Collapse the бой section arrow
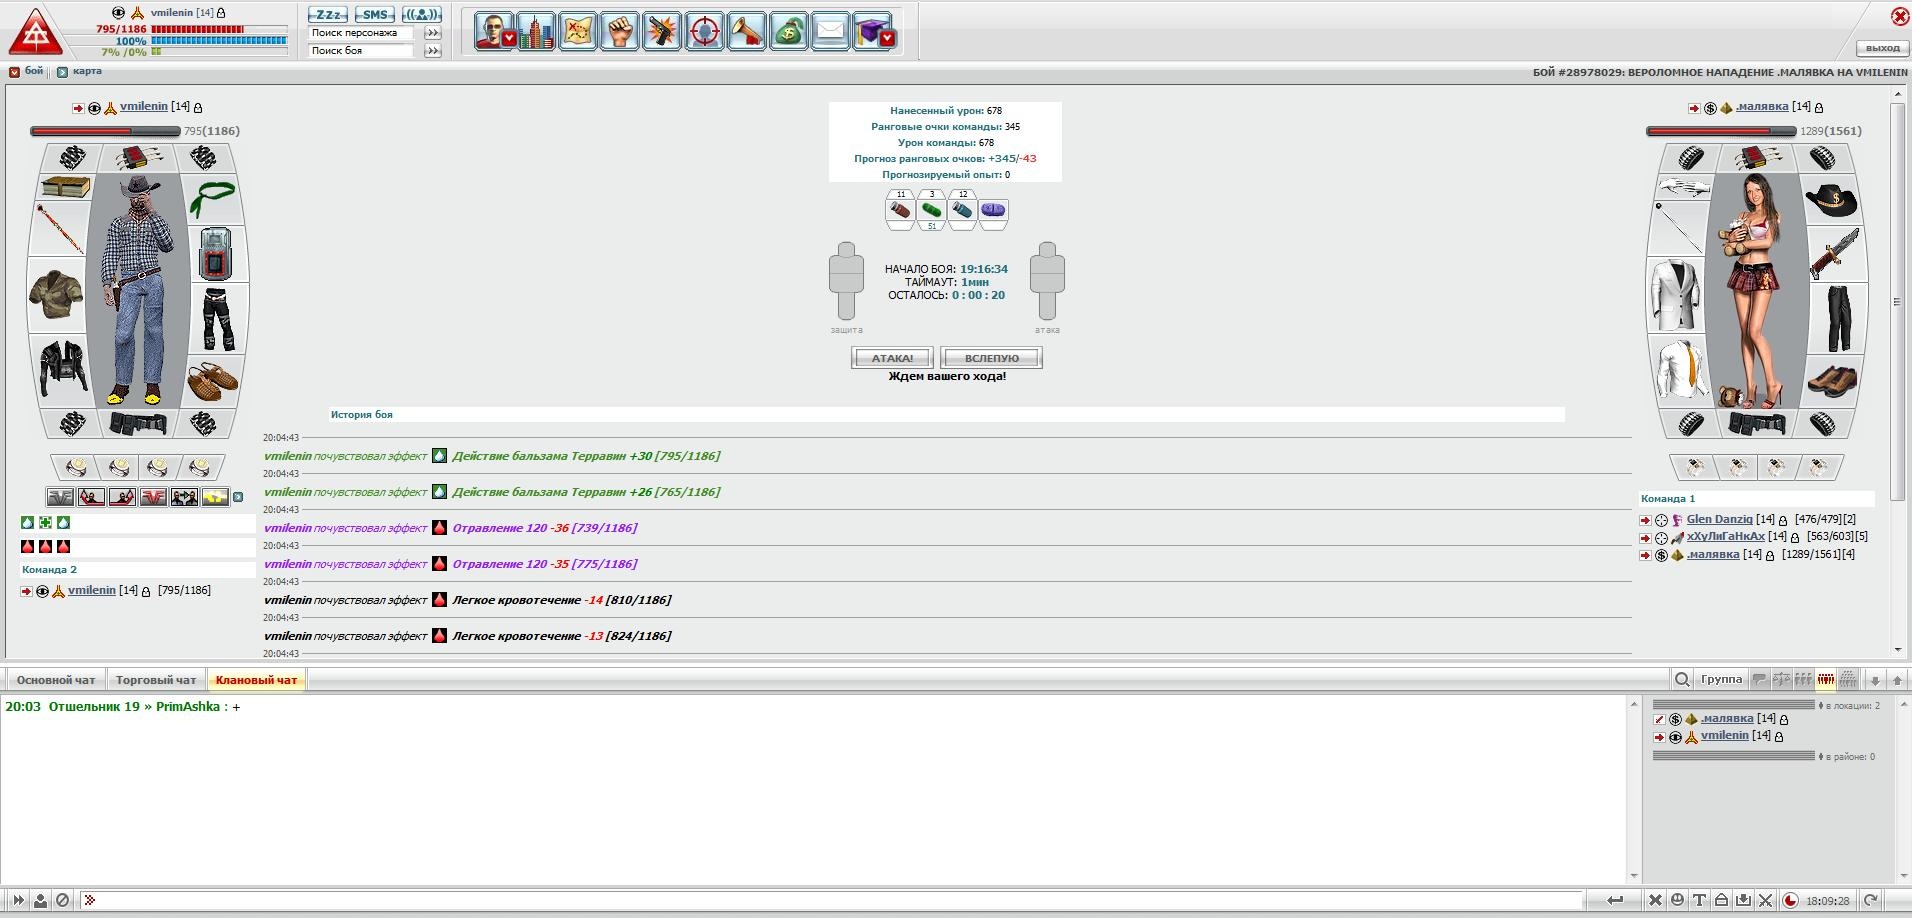 [14, 72]
